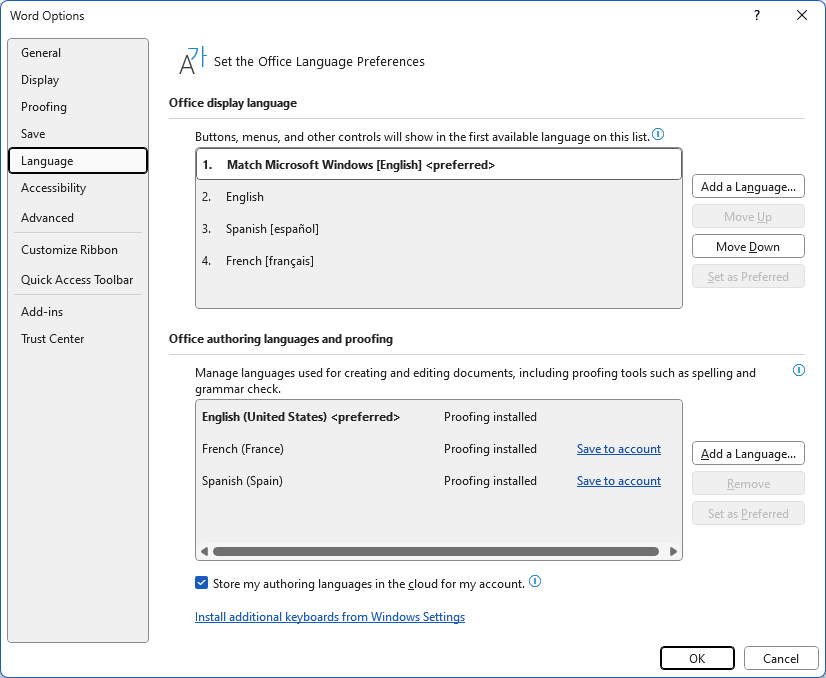Click Add a Language for display language
This screenshot has width=826, height=678.
[748, 186]
